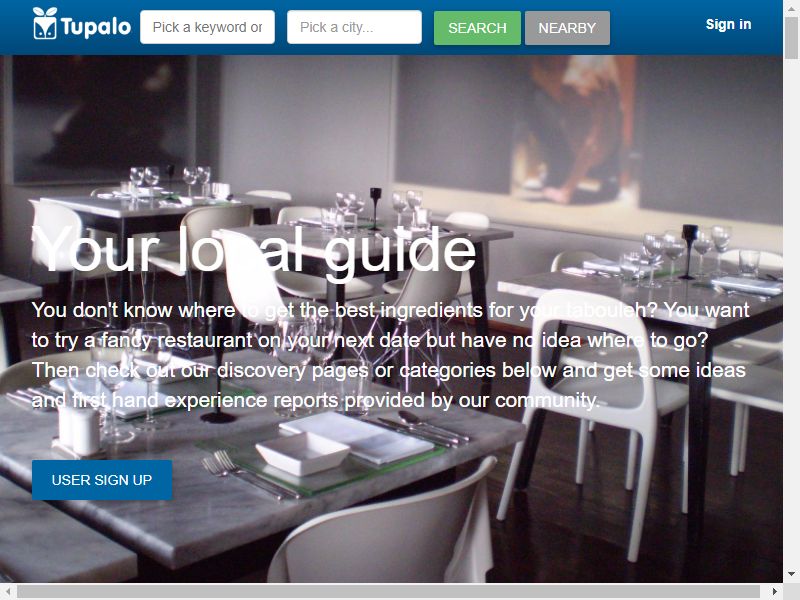Click the gray NEARBY button

(x=567, y=28)
